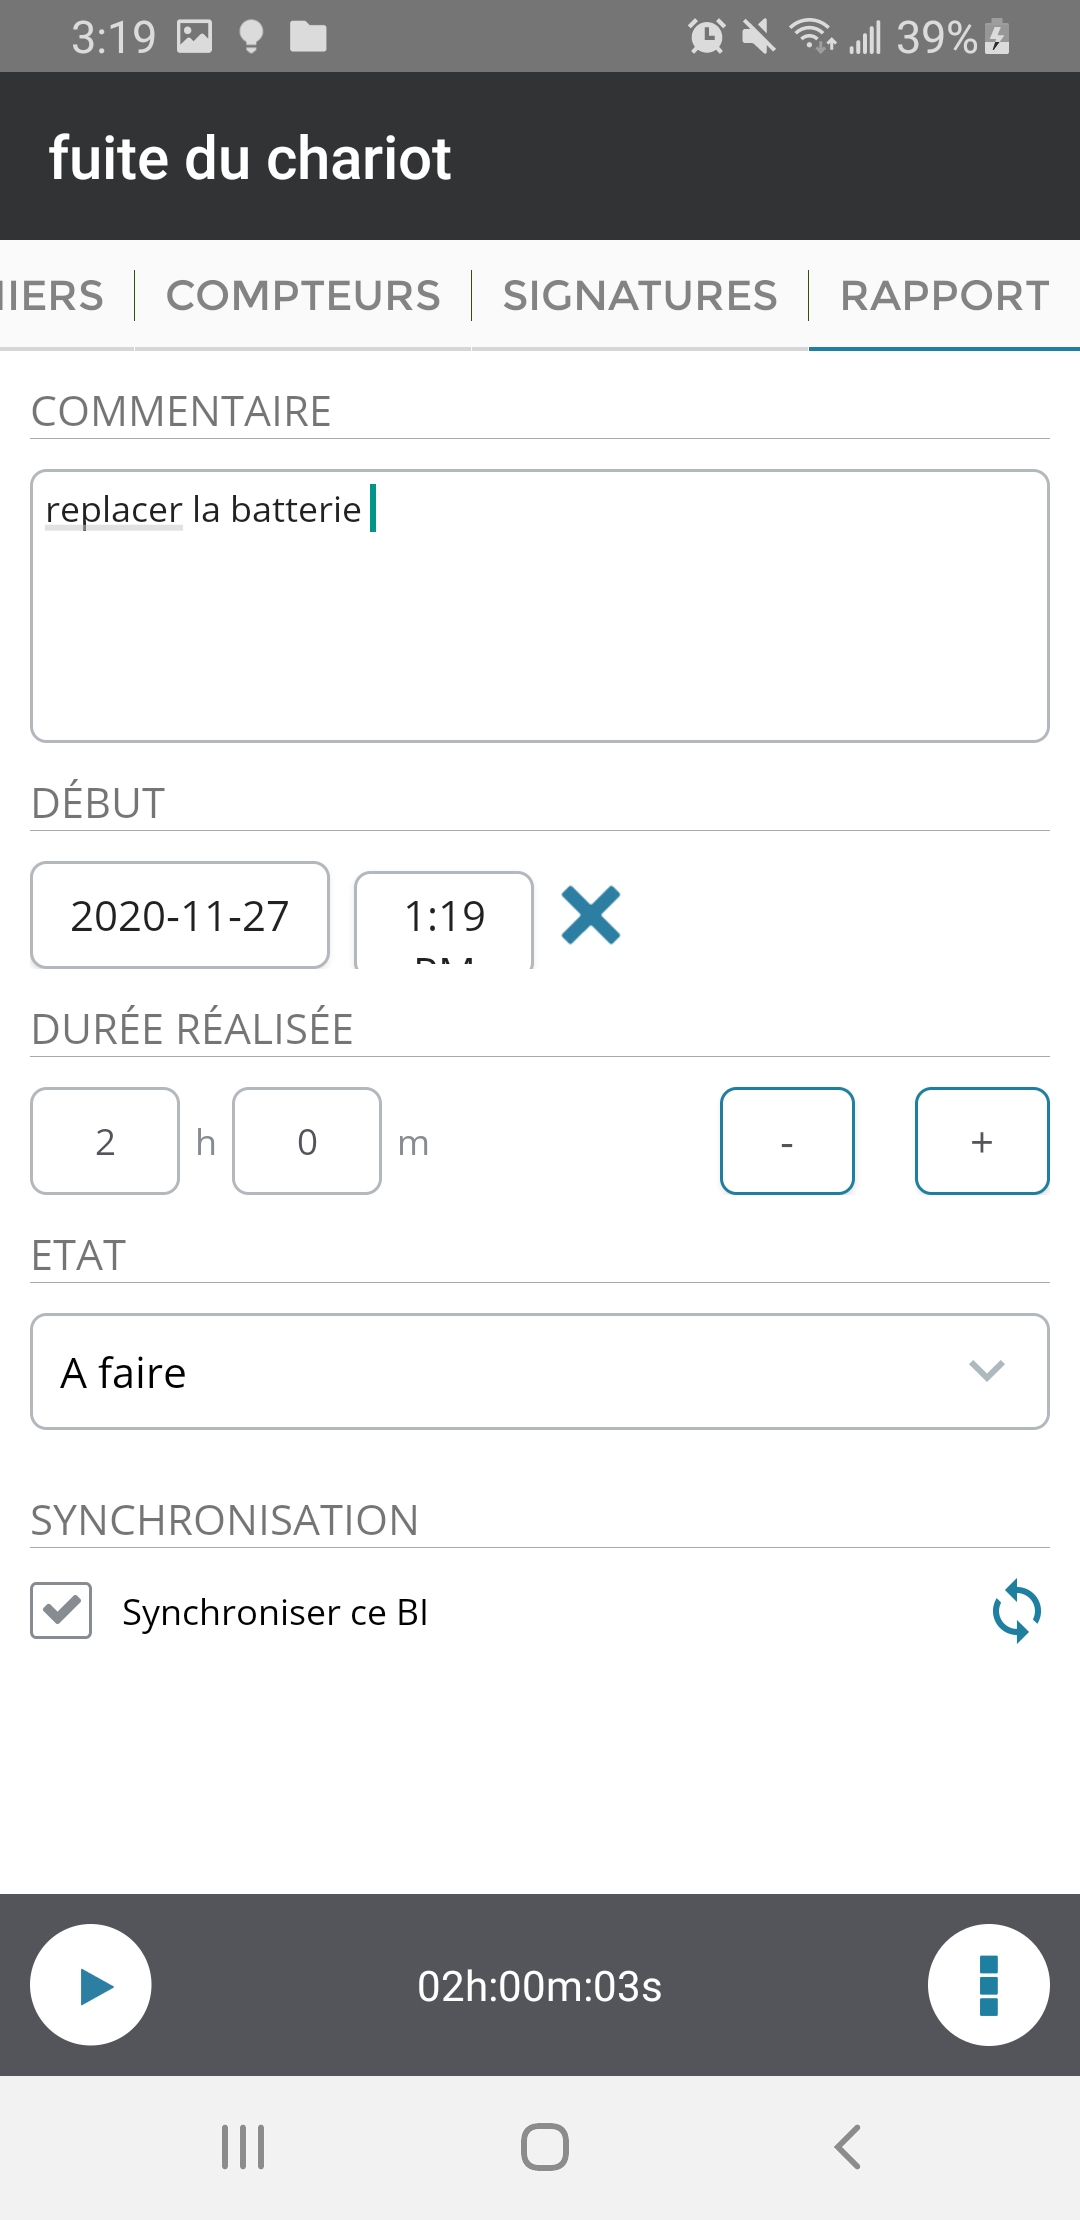Tap the Android back navigation icon
This screenshot has width=1080, height=2220.
[847, 2146]
